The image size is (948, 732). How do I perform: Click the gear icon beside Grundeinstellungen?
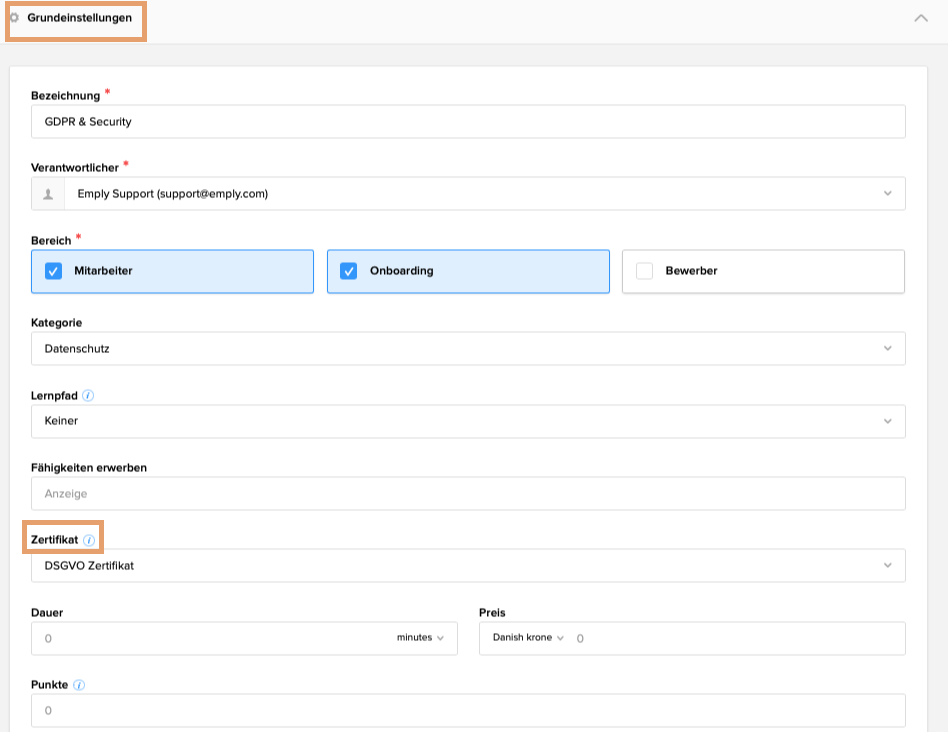tap(14, 18)
